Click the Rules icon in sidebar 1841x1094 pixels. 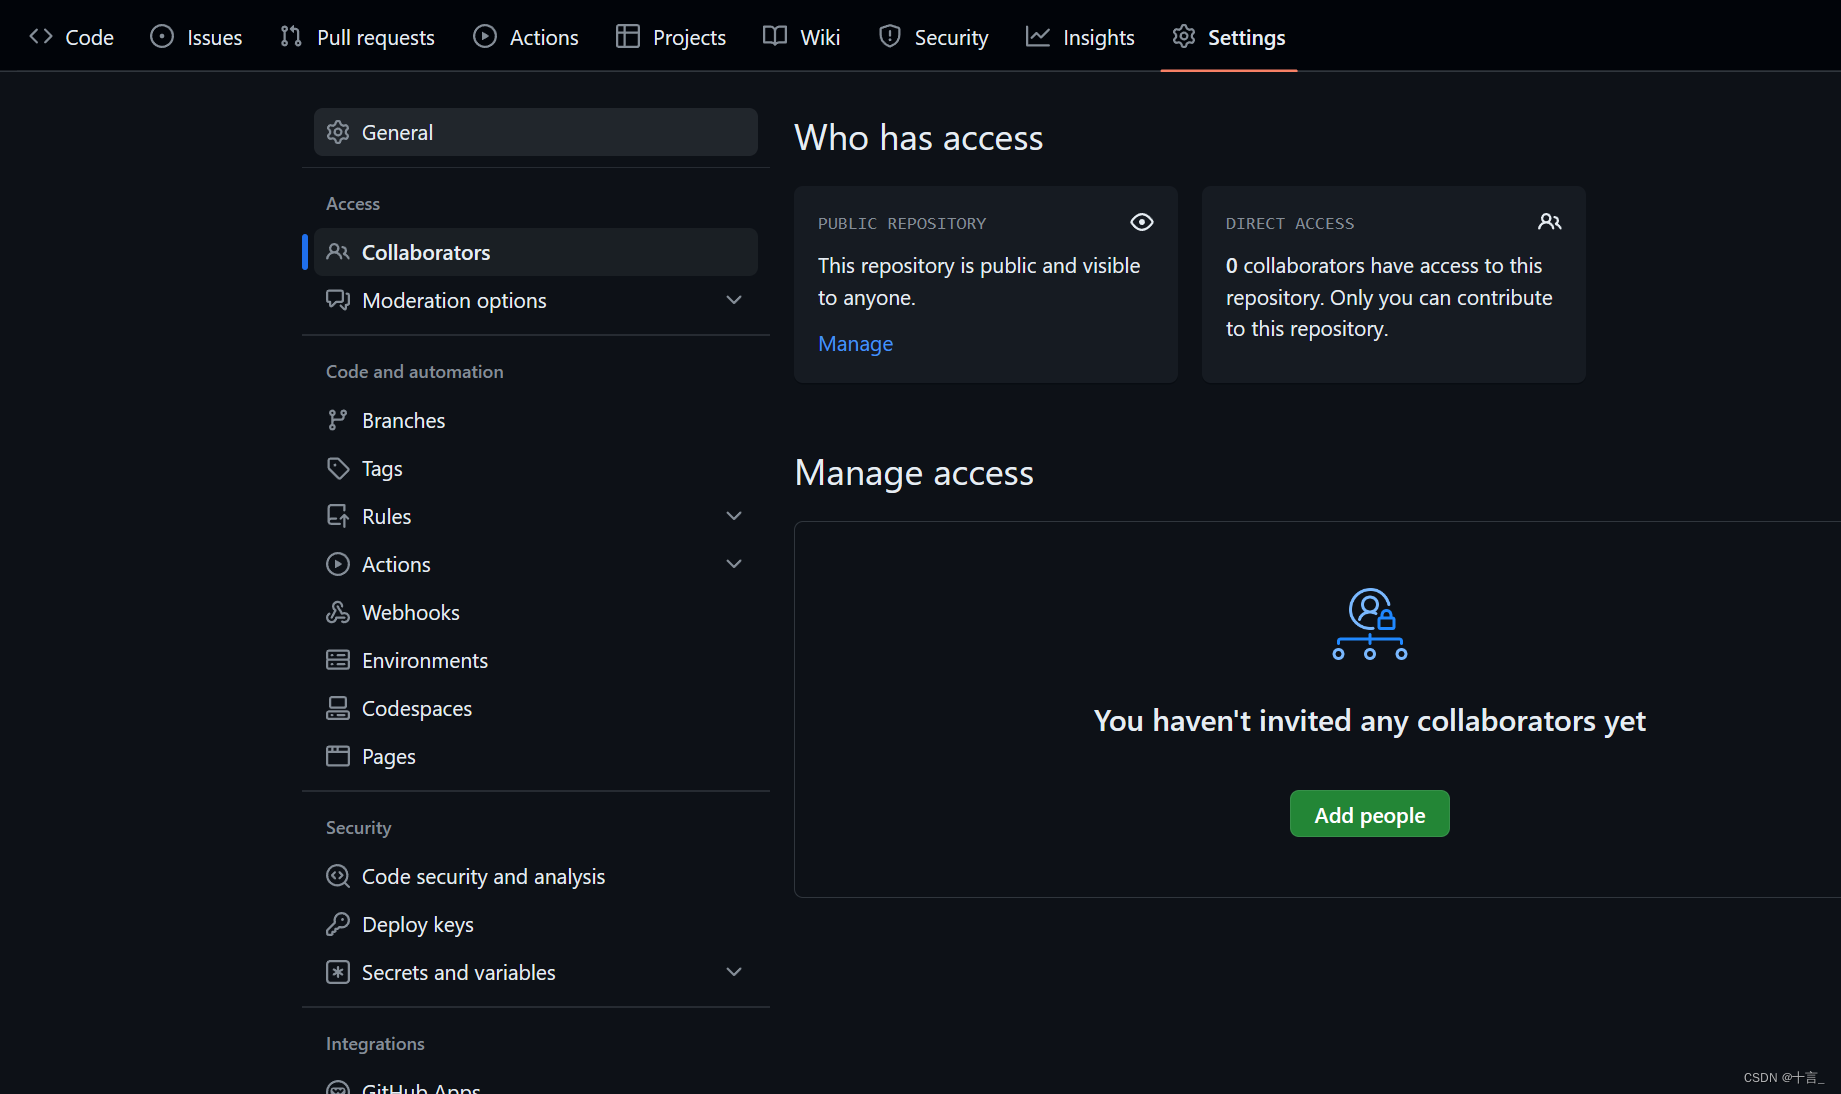(338, 516)
